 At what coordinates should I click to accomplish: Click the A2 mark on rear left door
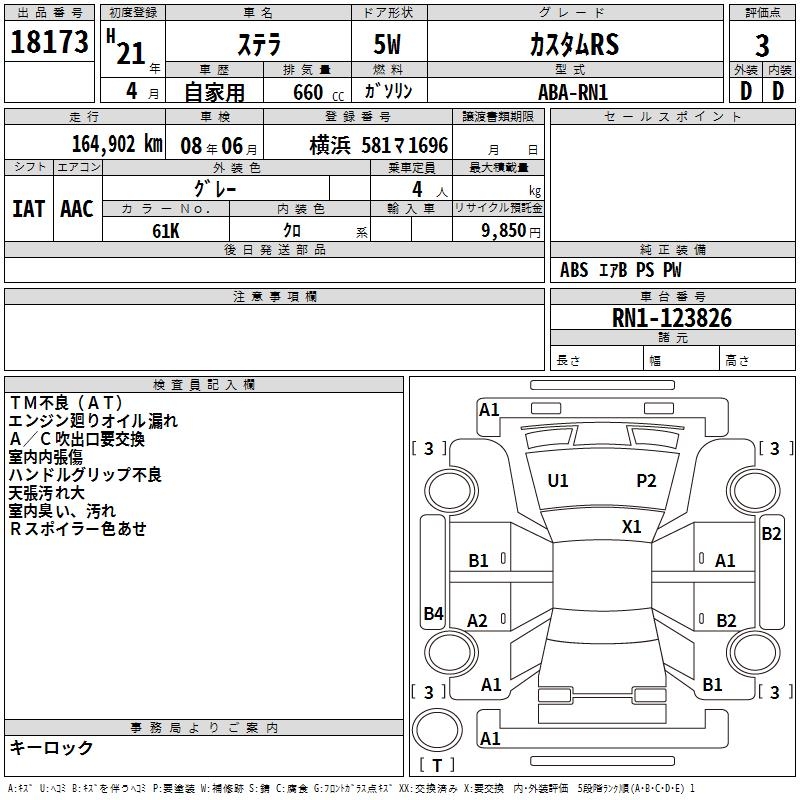[x=478, y=621]
